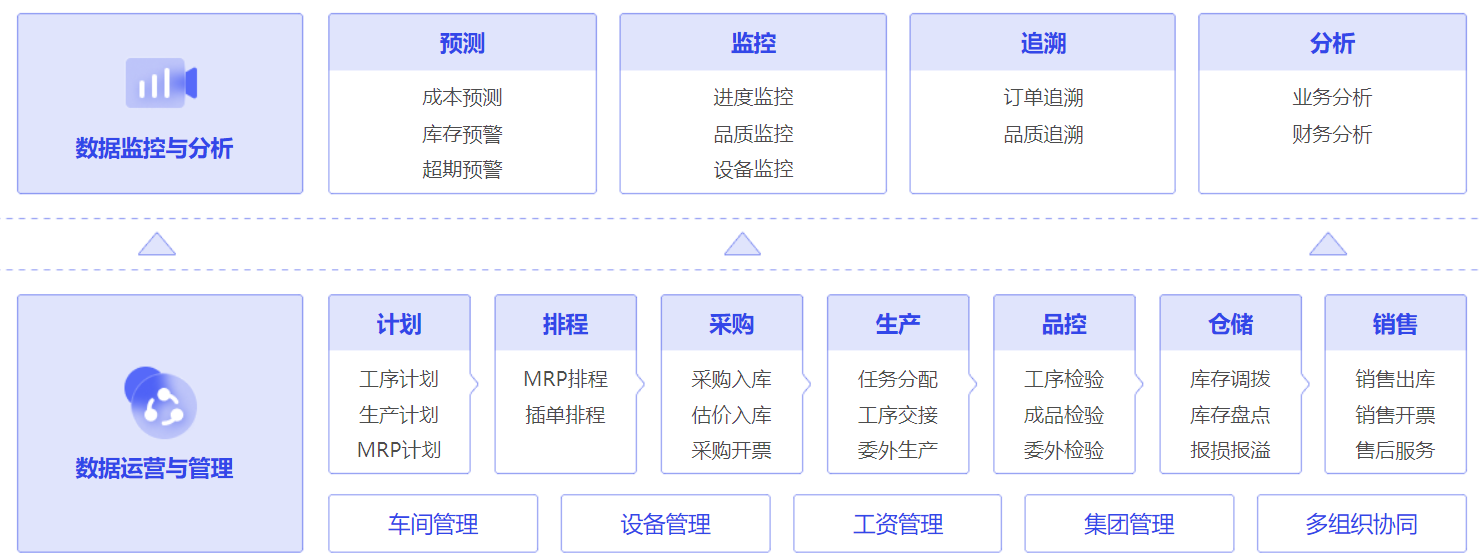Screen dimensions: 1479x559
Task: Click 成品检验
Action: point(1064,415)
